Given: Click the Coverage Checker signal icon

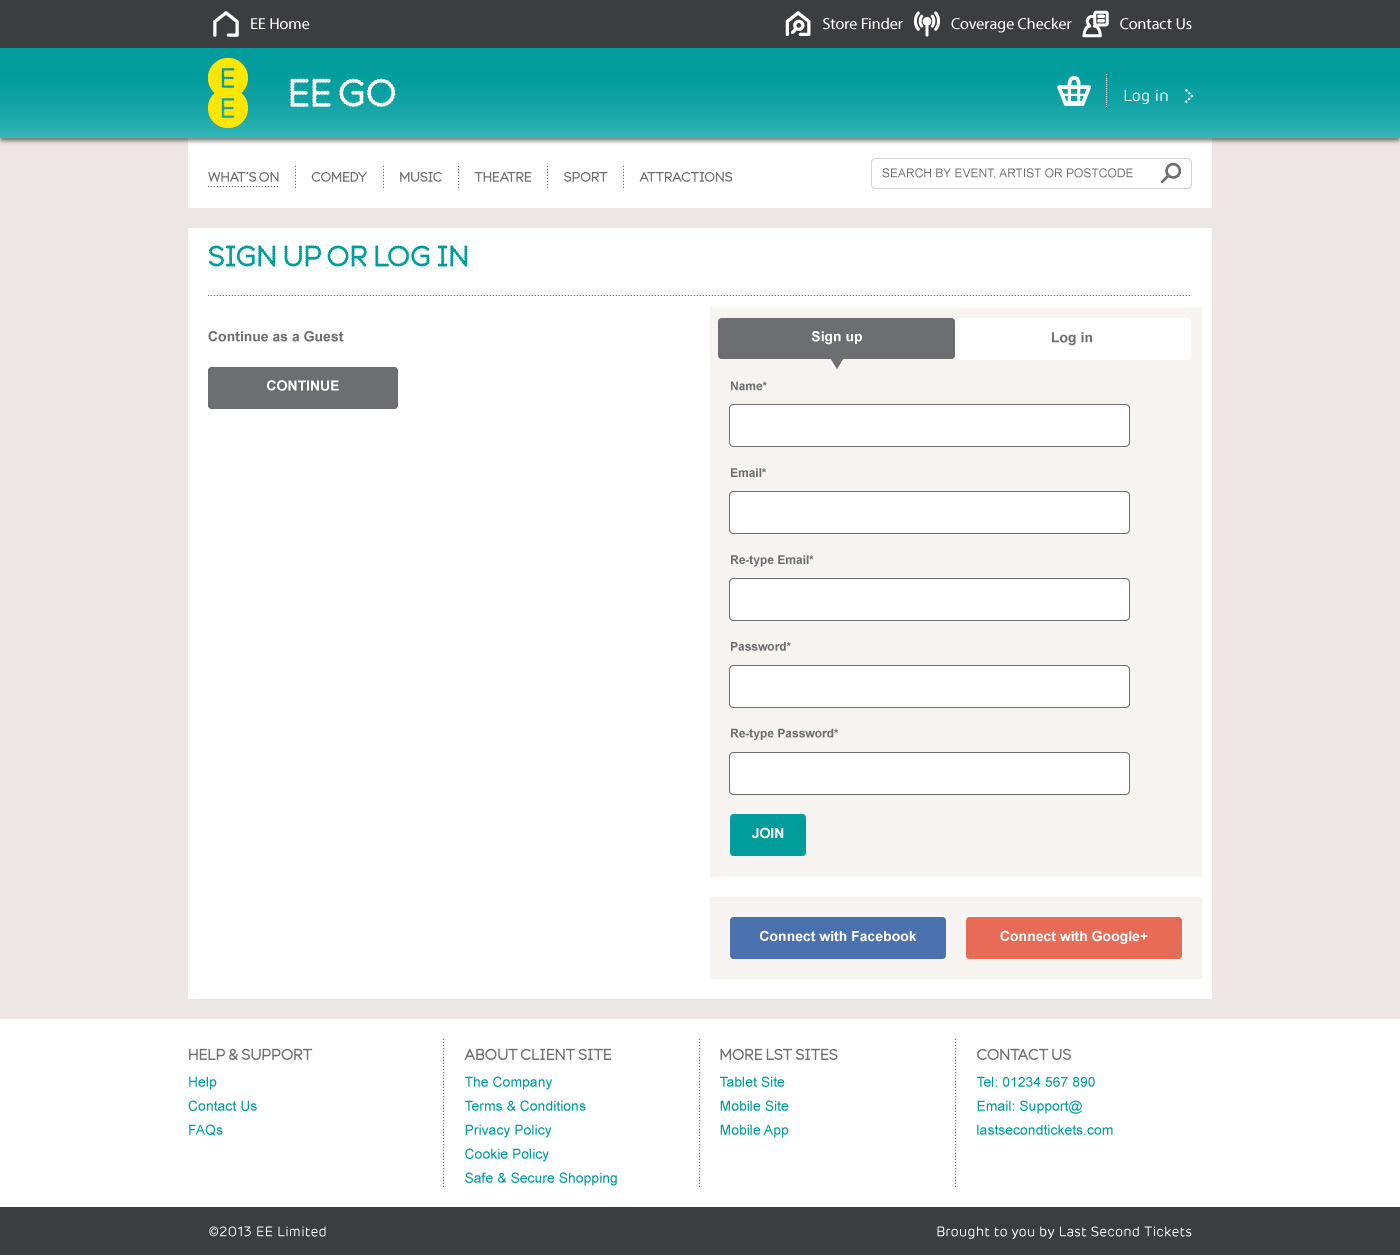Looking at the screenshot, I should 927,24.
